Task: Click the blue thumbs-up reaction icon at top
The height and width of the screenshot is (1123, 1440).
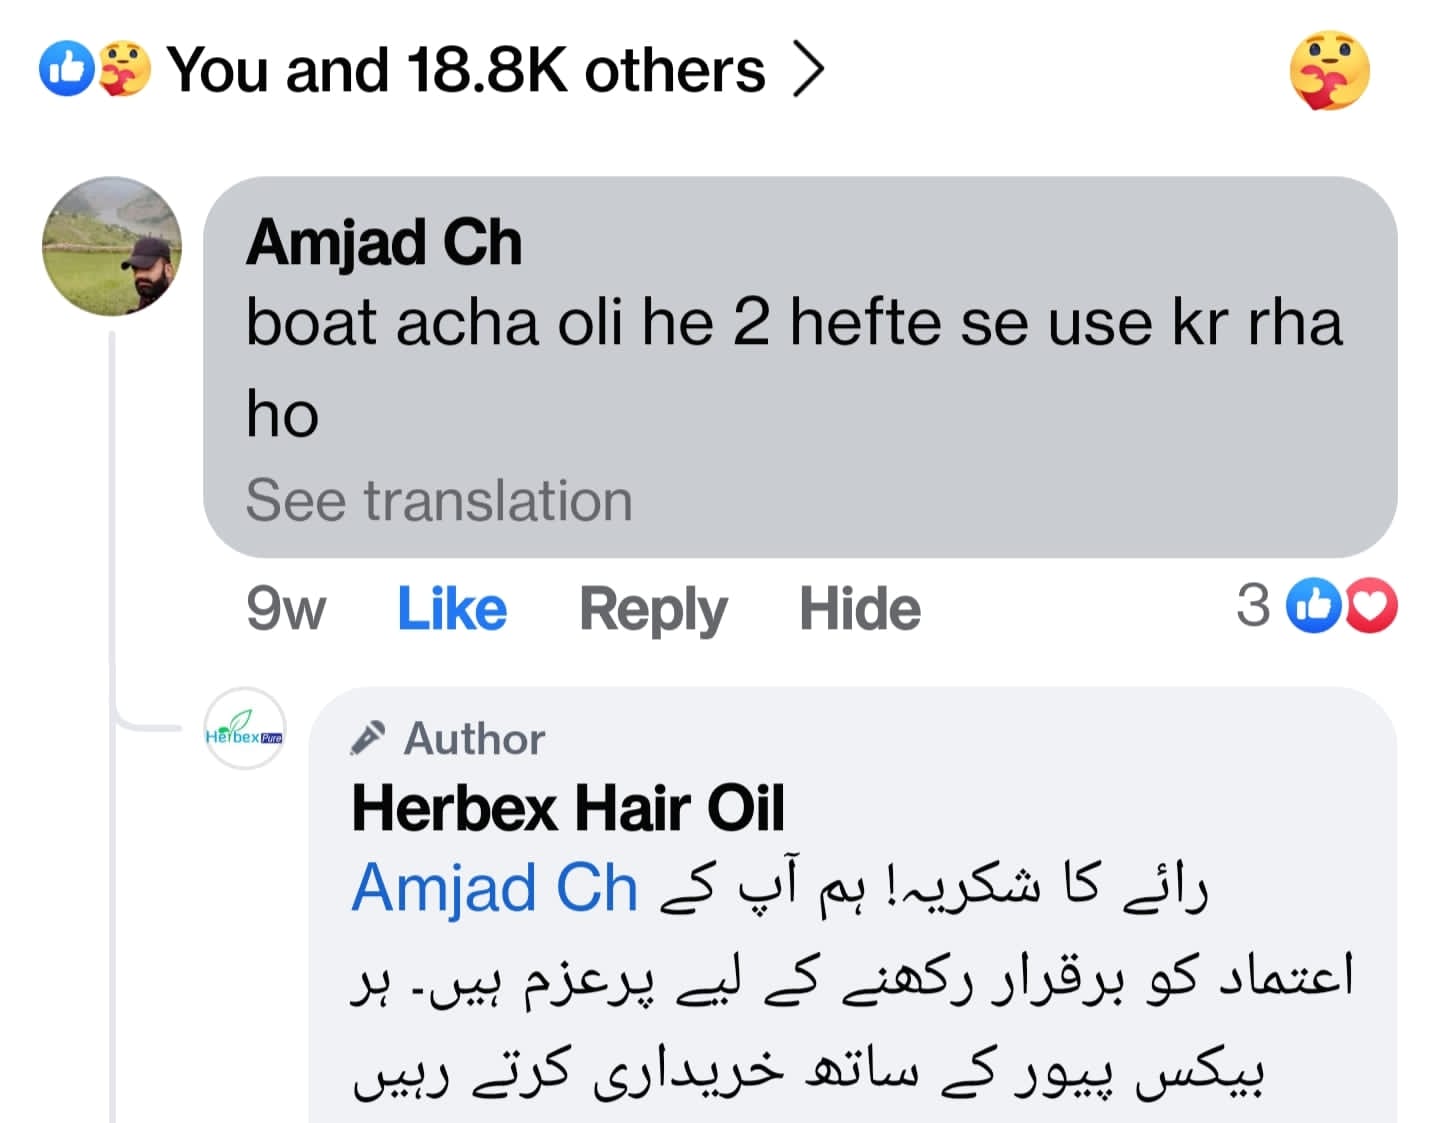Action: [x=66, y=70]
